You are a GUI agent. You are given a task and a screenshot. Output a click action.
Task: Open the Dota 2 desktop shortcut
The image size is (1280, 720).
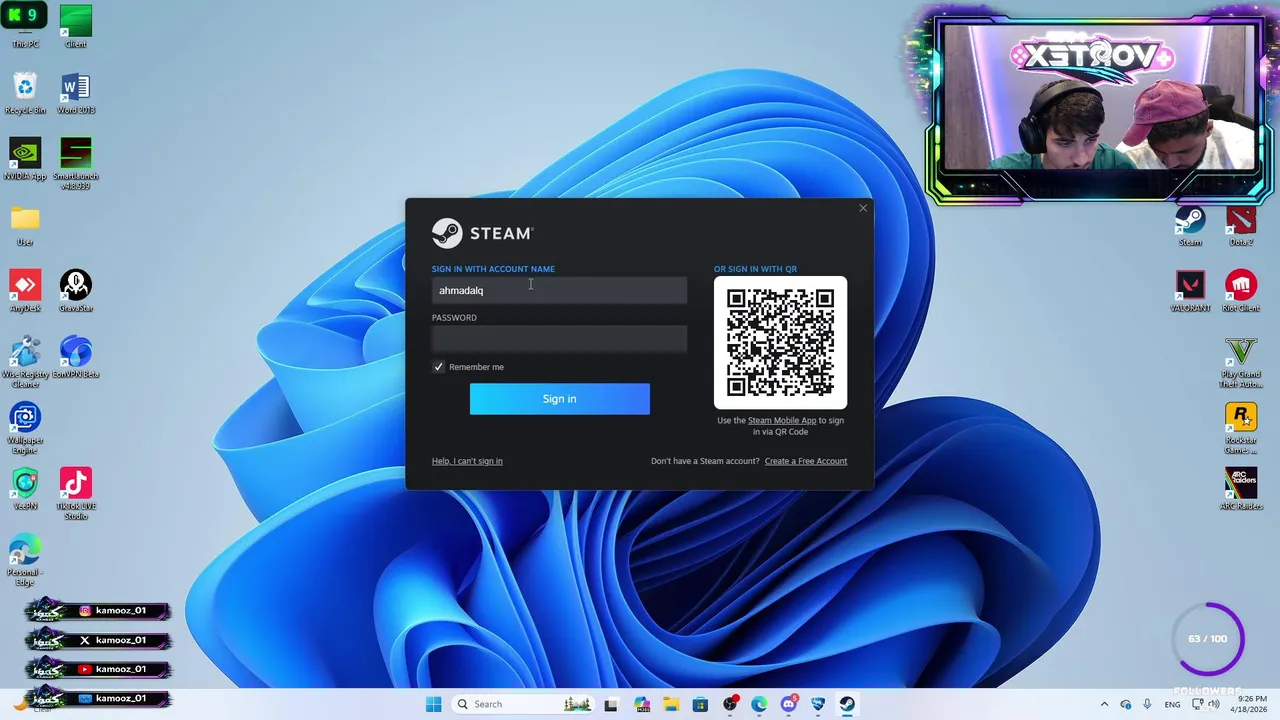click(1241, 224)
